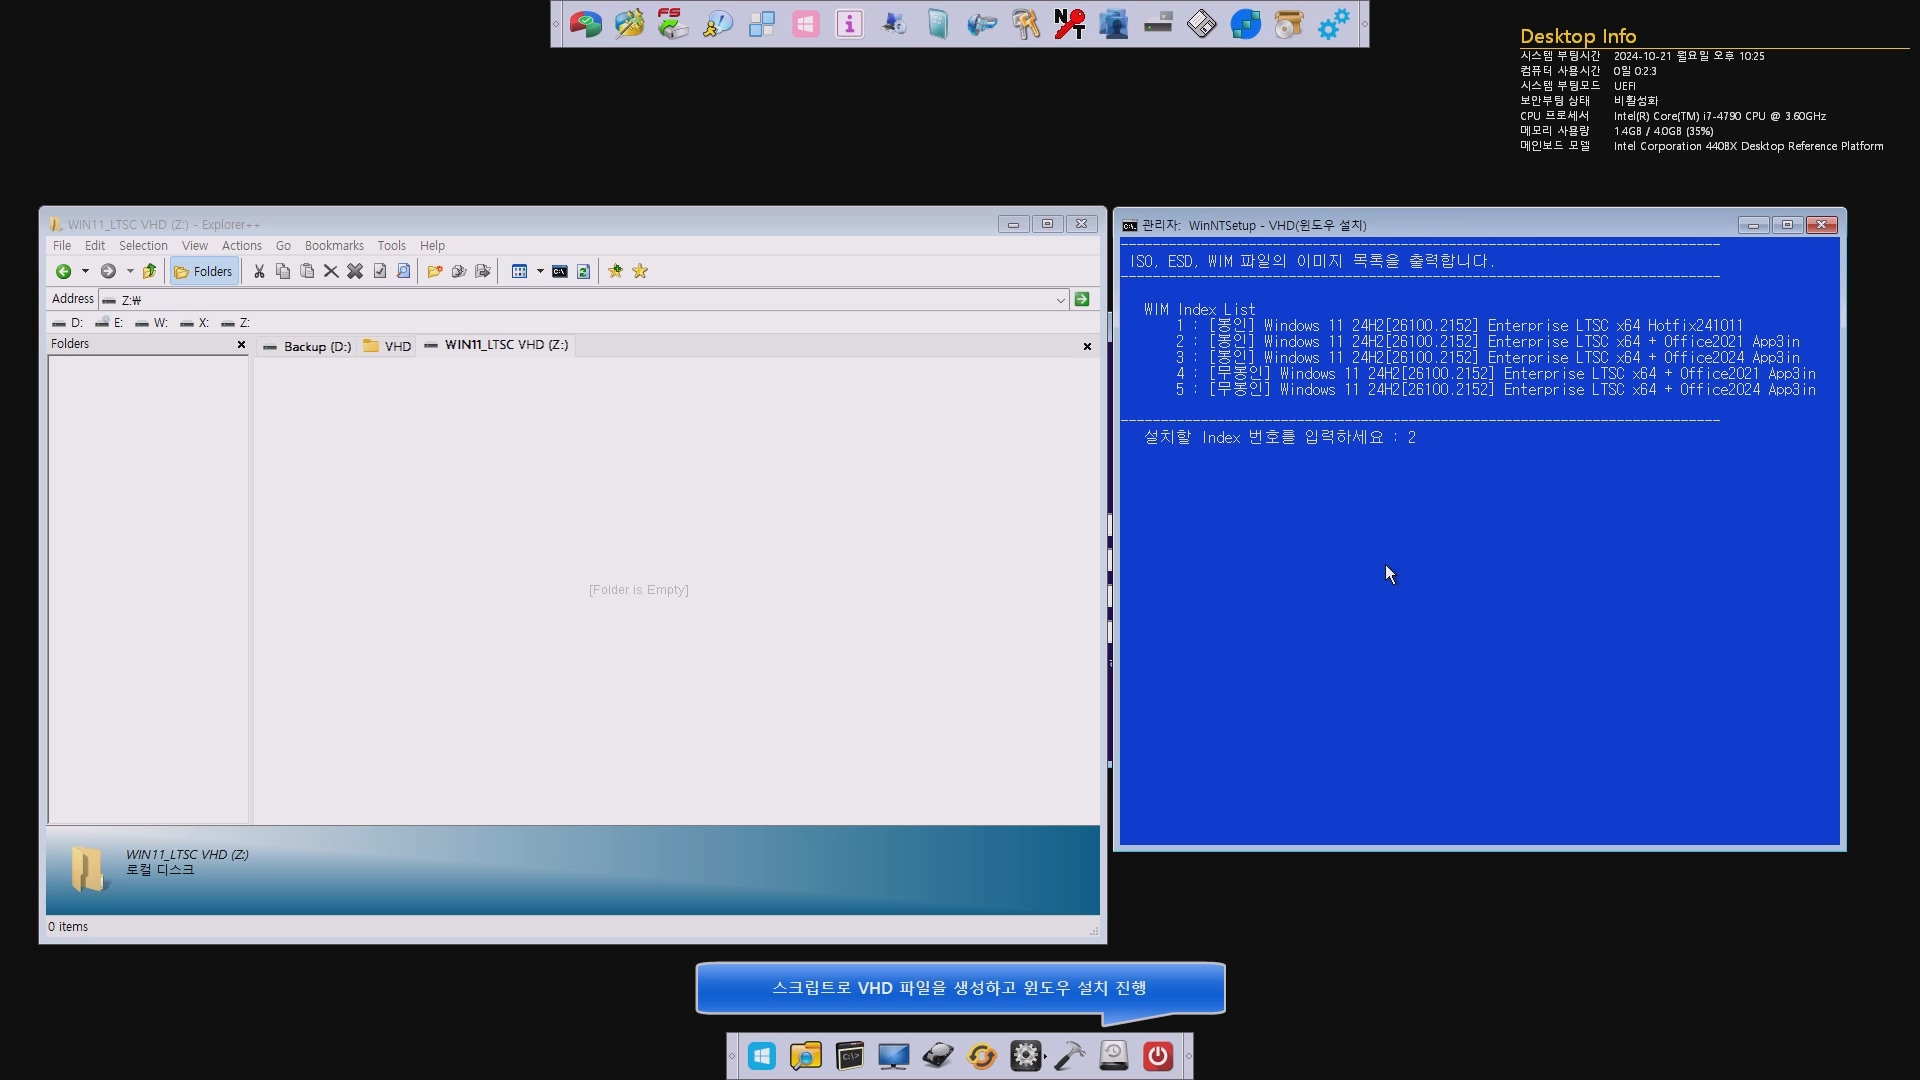1920x1080 pixels.
Task: Click the green Go button beside address bar
Action: (1082, 299)
